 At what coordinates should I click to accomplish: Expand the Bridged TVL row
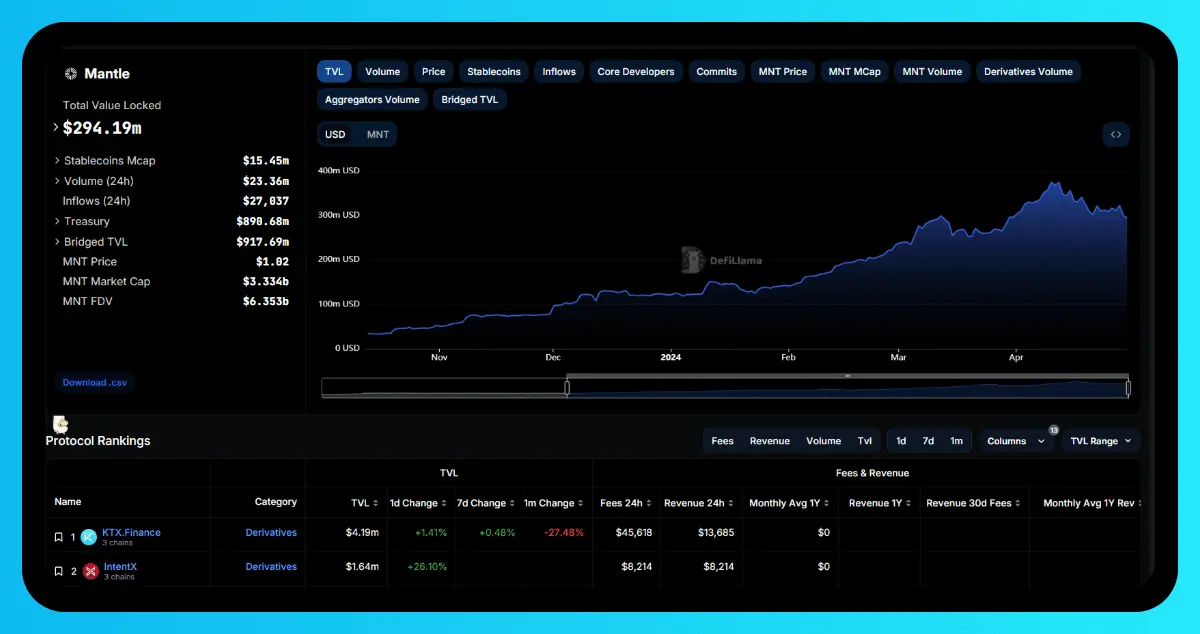coord(57,242)
